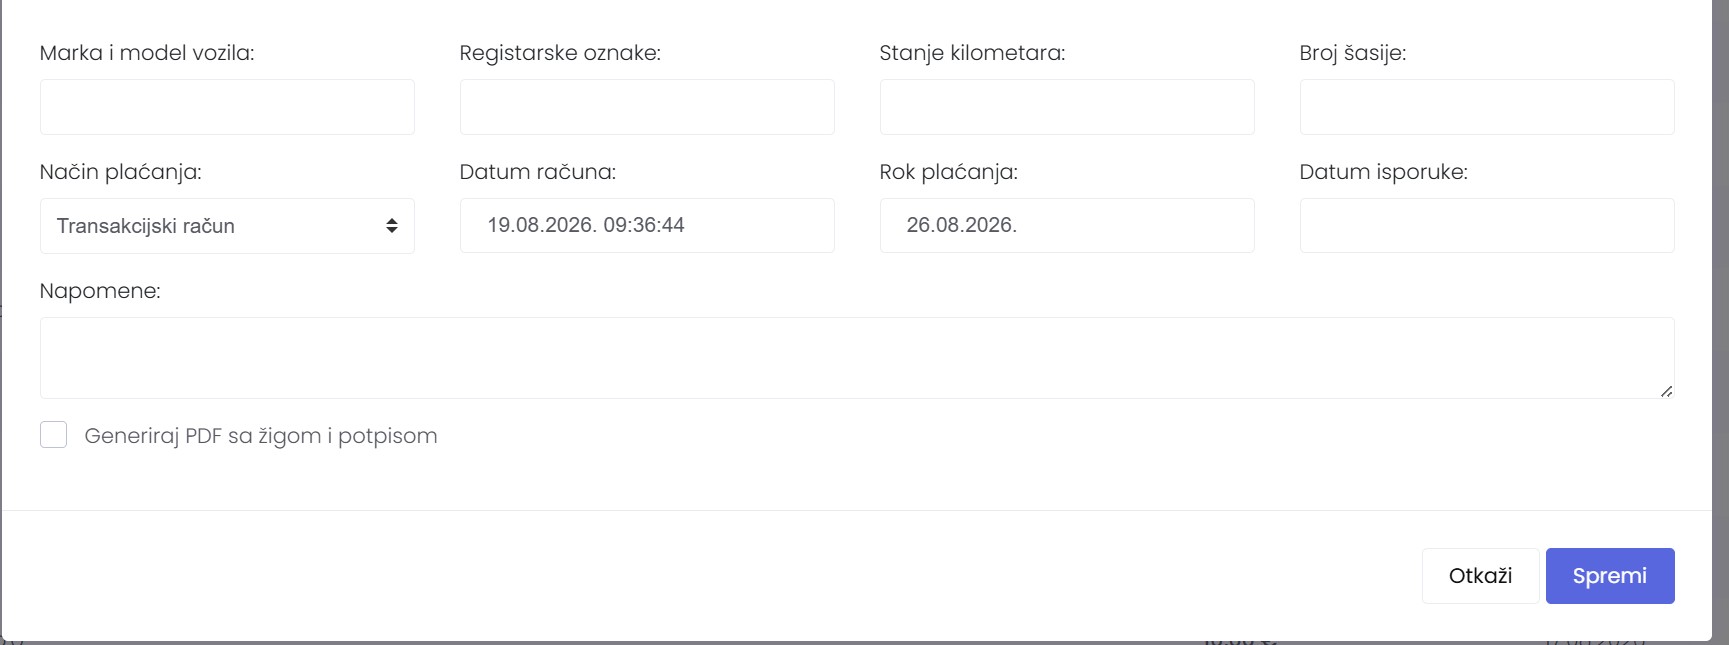Focus the Registarske oznake text field

[x=647, y=107]
